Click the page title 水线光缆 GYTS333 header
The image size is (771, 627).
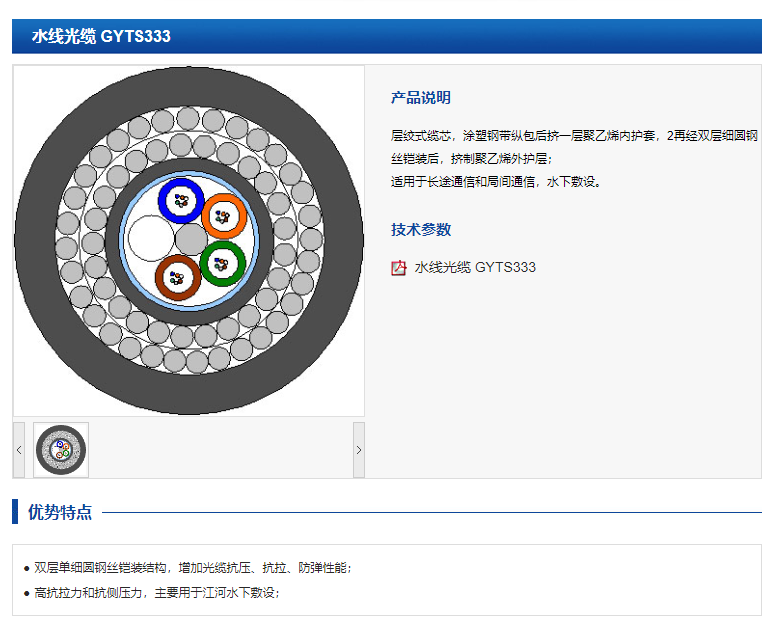101,37
